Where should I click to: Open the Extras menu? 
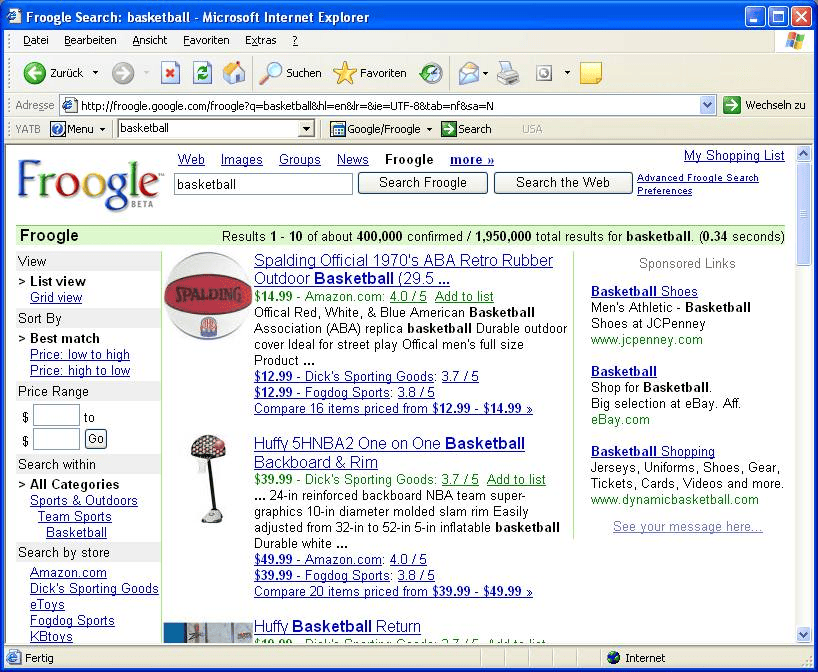[x=260, y=40]
